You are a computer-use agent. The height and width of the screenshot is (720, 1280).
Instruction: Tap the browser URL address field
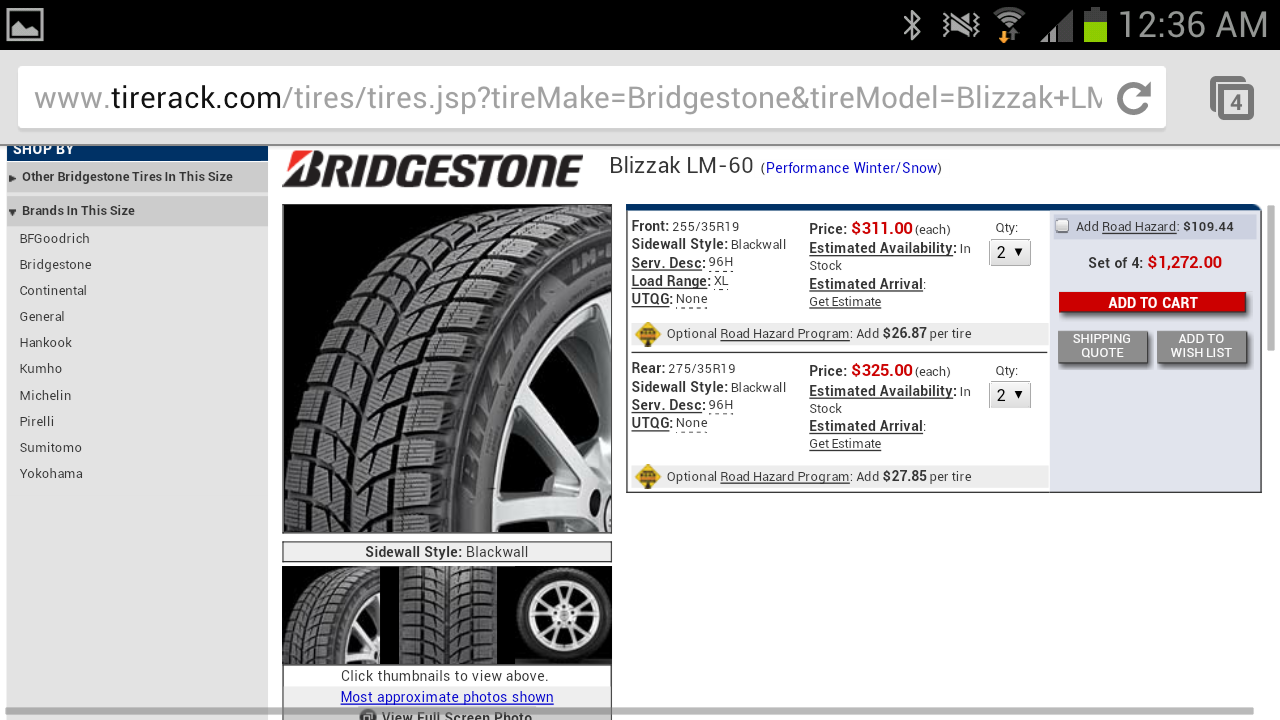pos(568,98)
